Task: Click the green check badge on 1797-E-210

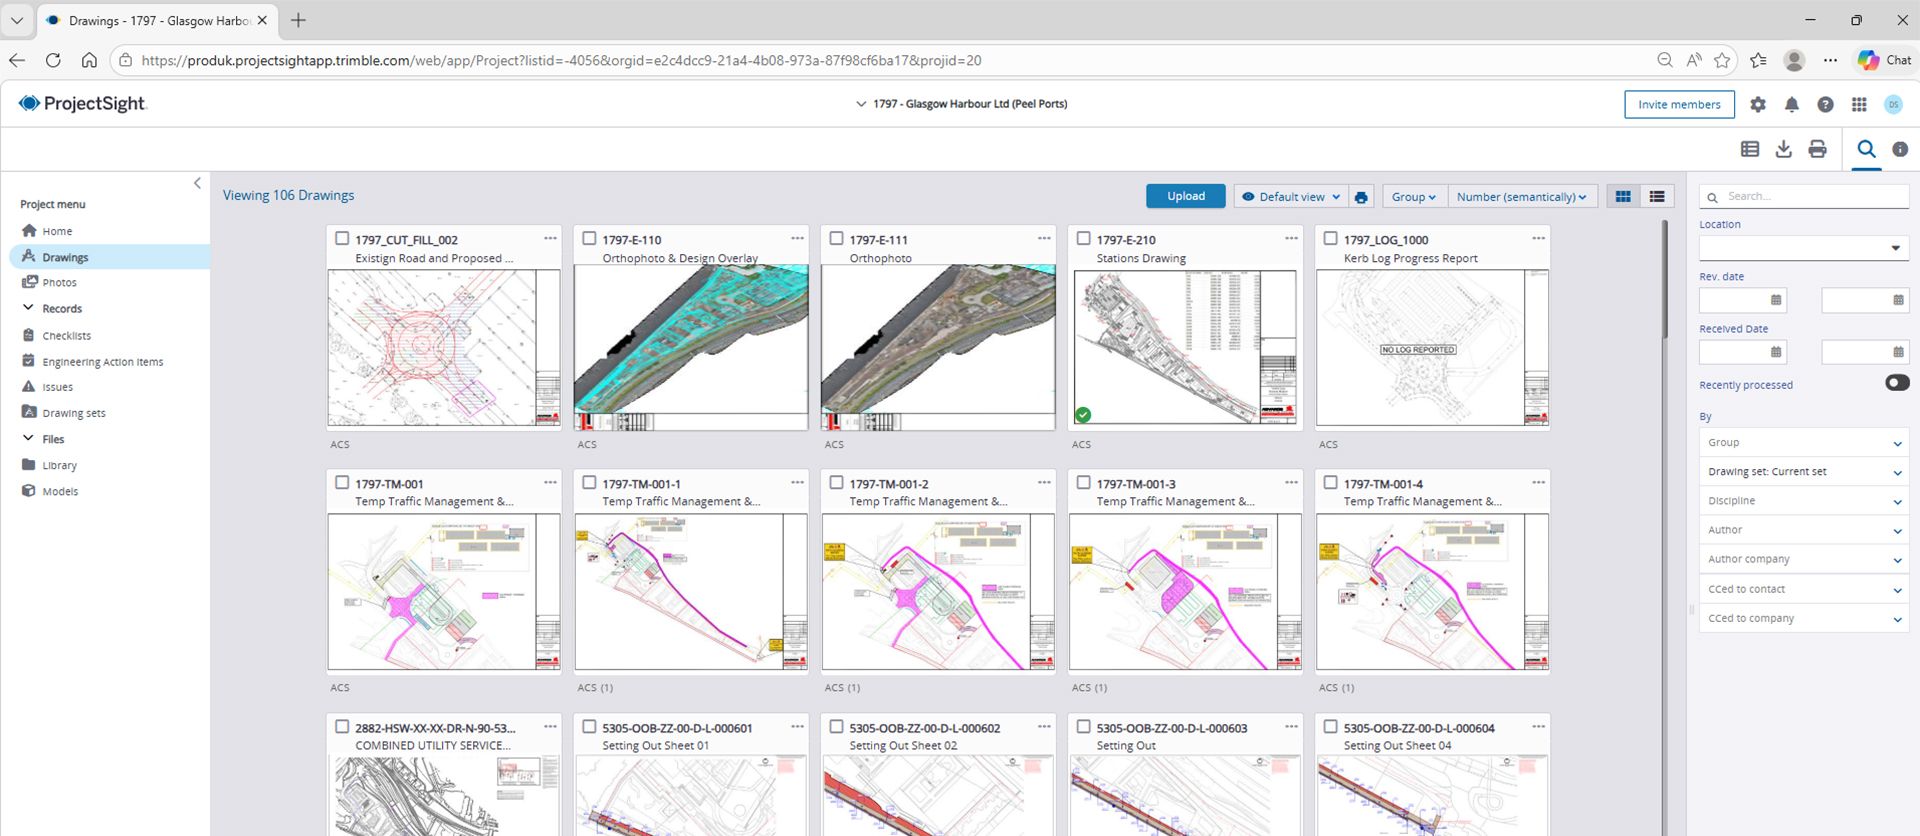Action: point(1083,415)
